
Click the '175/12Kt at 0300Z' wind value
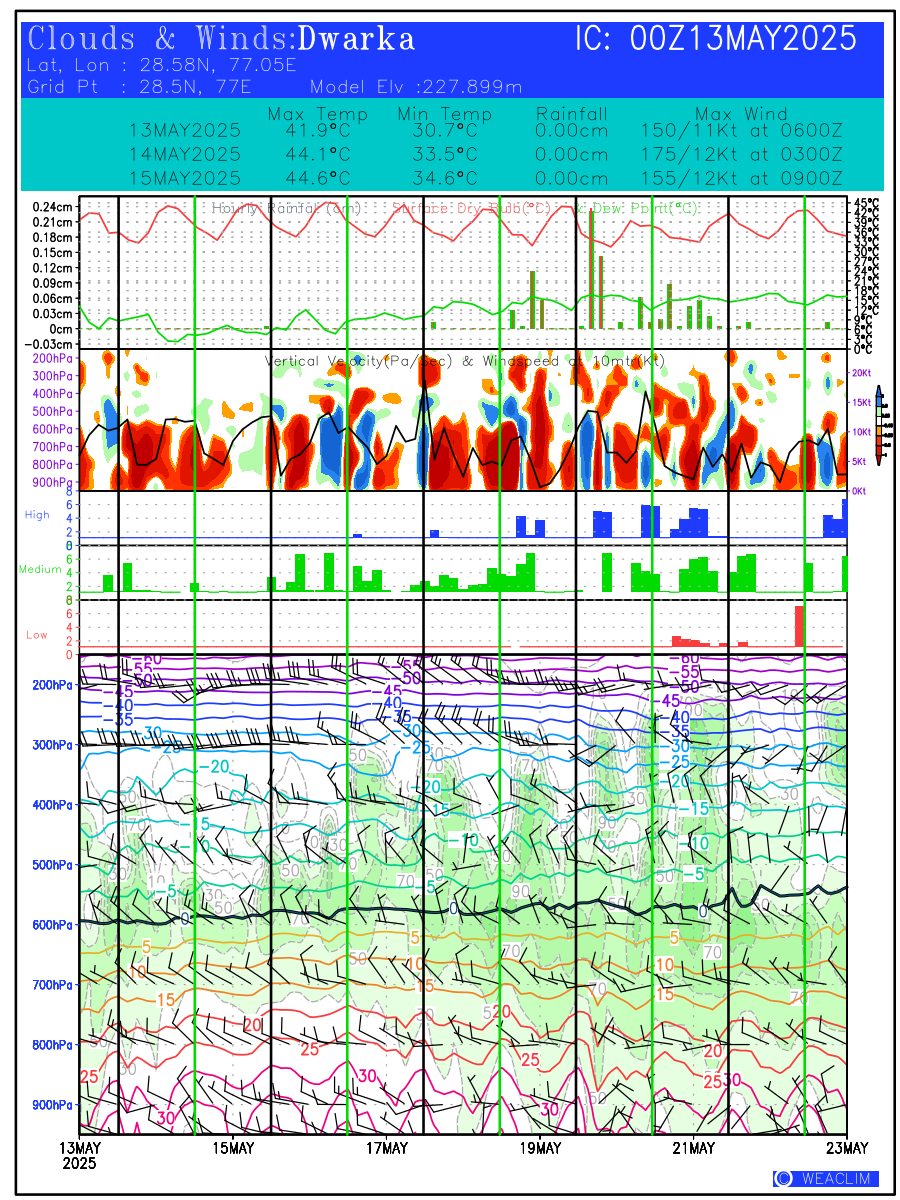tap(741, 155)
